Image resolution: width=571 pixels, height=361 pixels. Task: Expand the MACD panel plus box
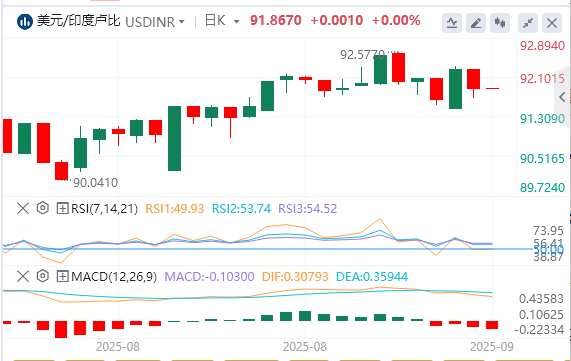coord(62,276)
